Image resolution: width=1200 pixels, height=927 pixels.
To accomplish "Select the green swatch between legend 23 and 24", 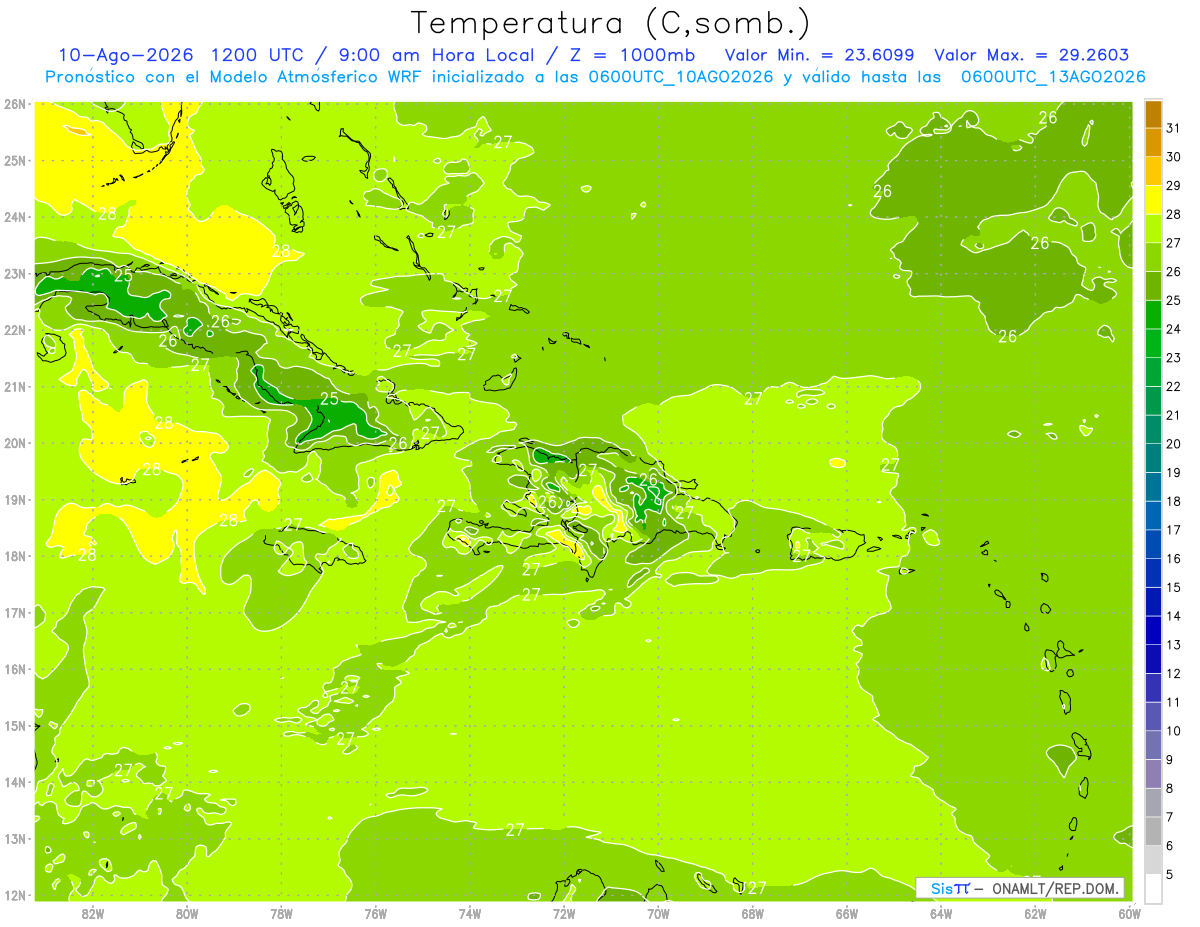I will click(1153, 343).
